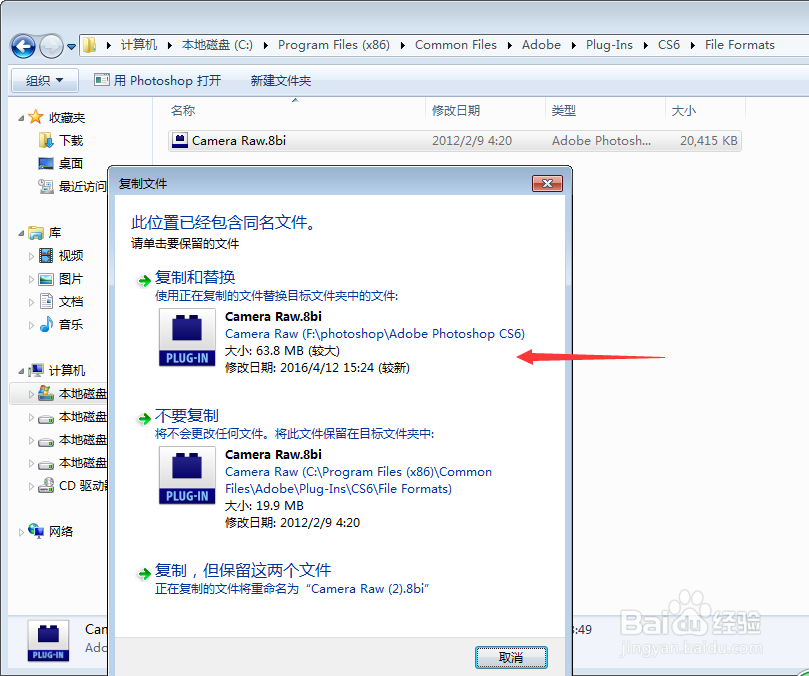Select Common Files breadcrumb
Viewport: 809px width, 676px height.
click(x=456, y=45)
